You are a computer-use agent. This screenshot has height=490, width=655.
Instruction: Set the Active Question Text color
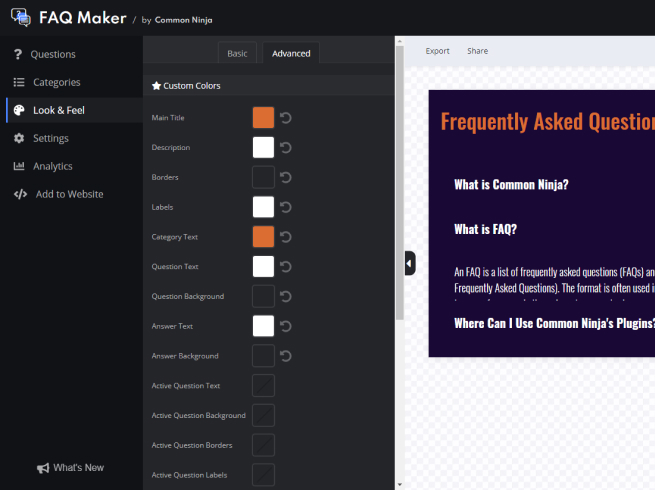263,386
